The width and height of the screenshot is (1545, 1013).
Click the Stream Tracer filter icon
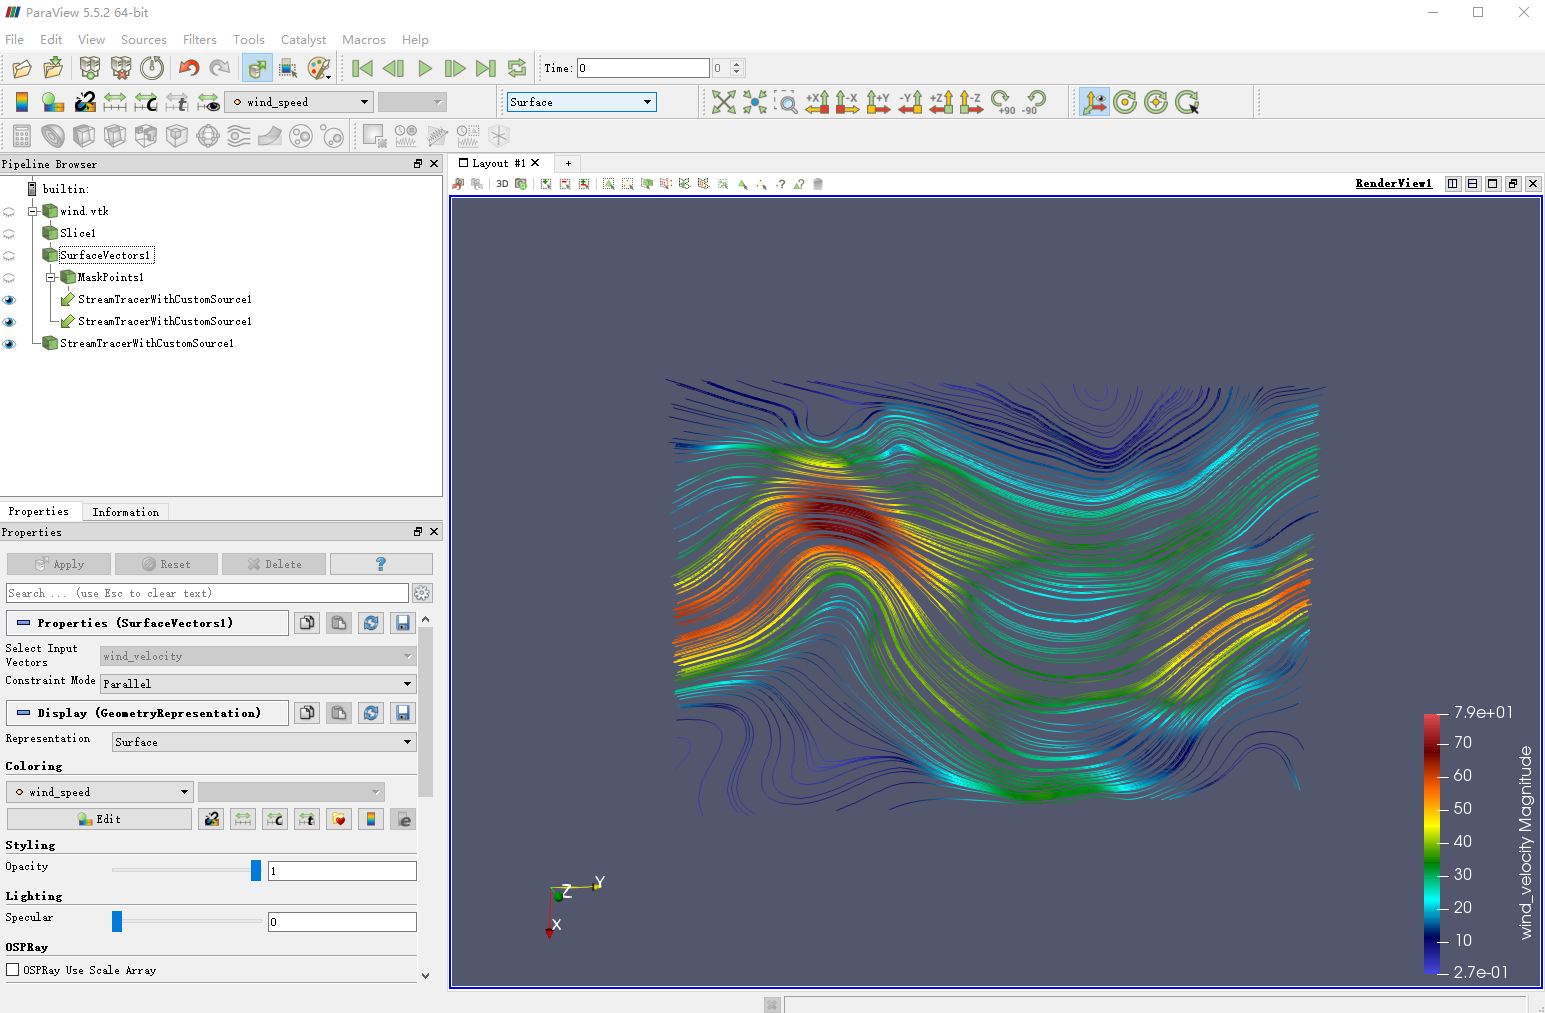239,136
